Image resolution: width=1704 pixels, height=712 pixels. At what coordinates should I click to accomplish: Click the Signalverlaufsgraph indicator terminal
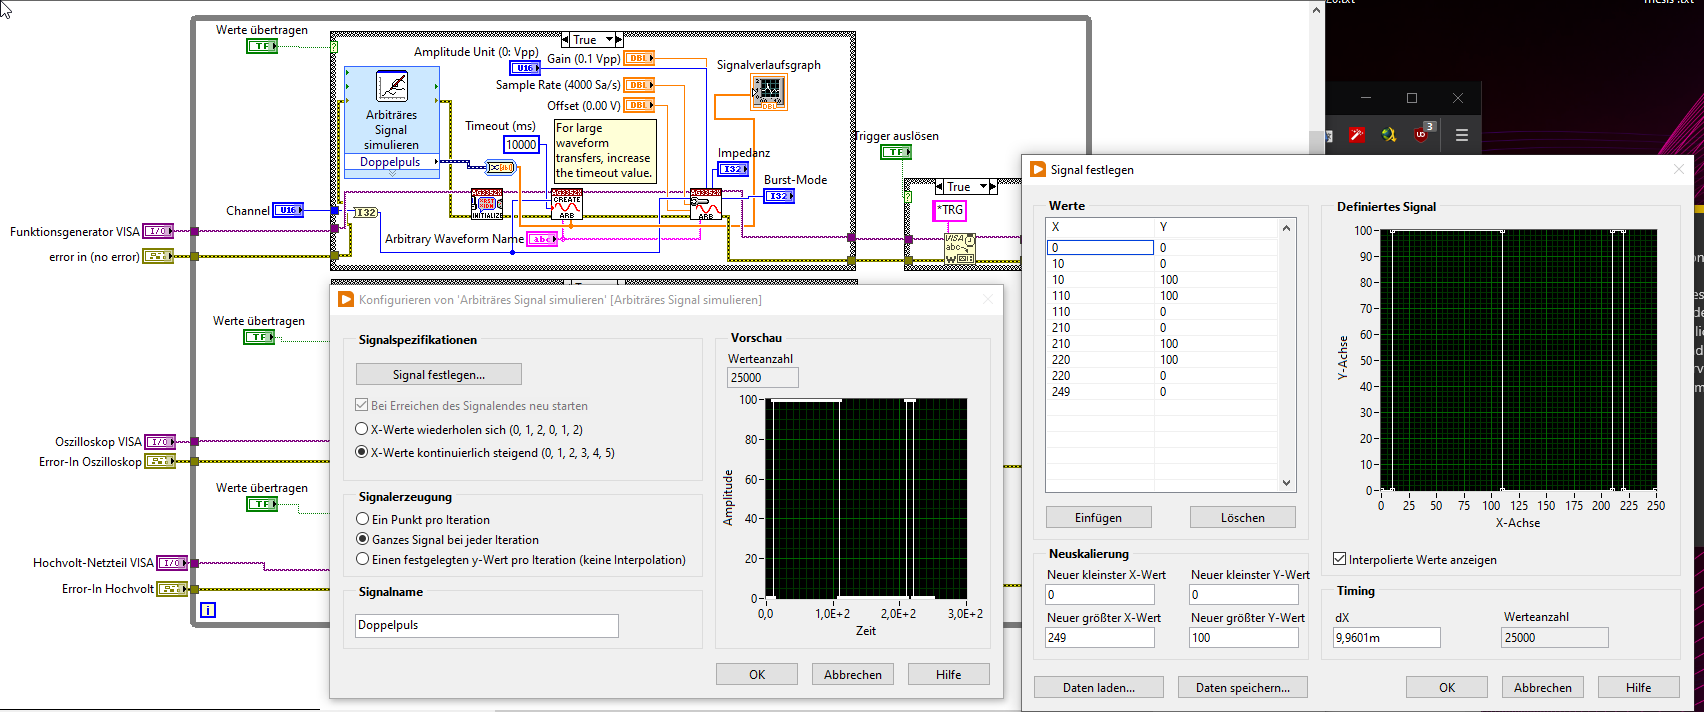coord(768,94)
